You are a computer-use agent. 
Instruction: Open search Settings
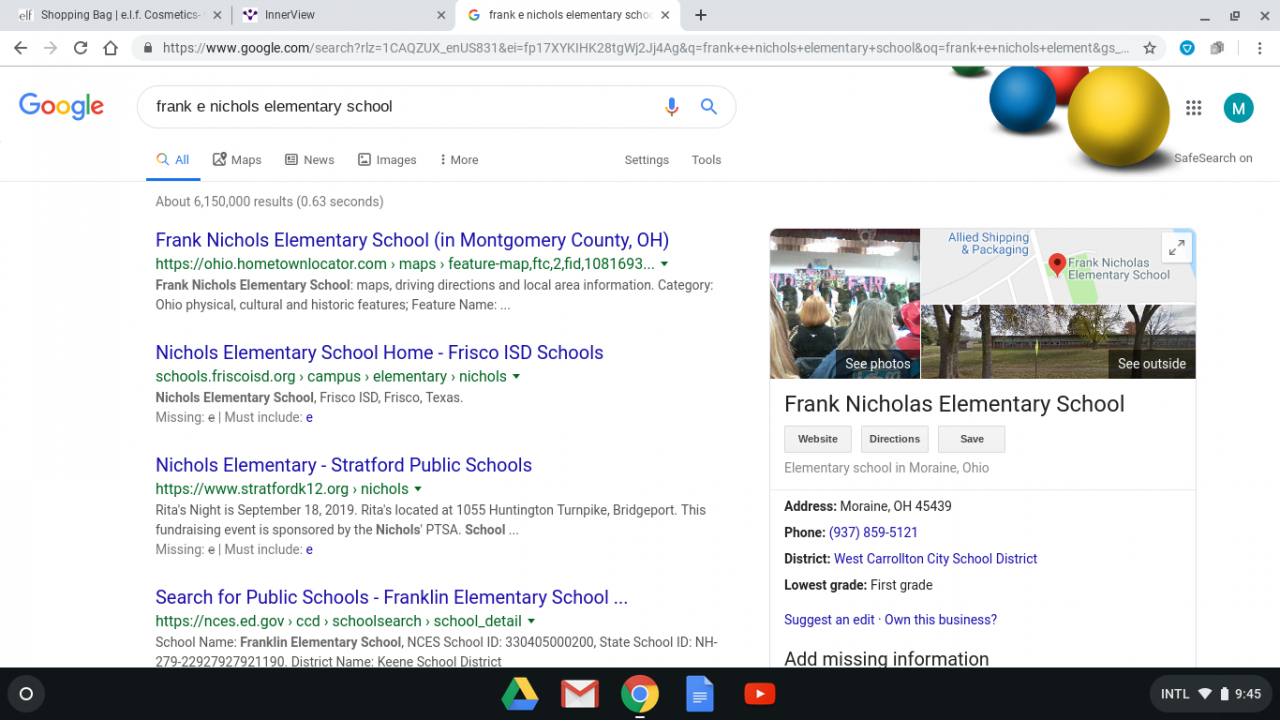click(647, 160)
